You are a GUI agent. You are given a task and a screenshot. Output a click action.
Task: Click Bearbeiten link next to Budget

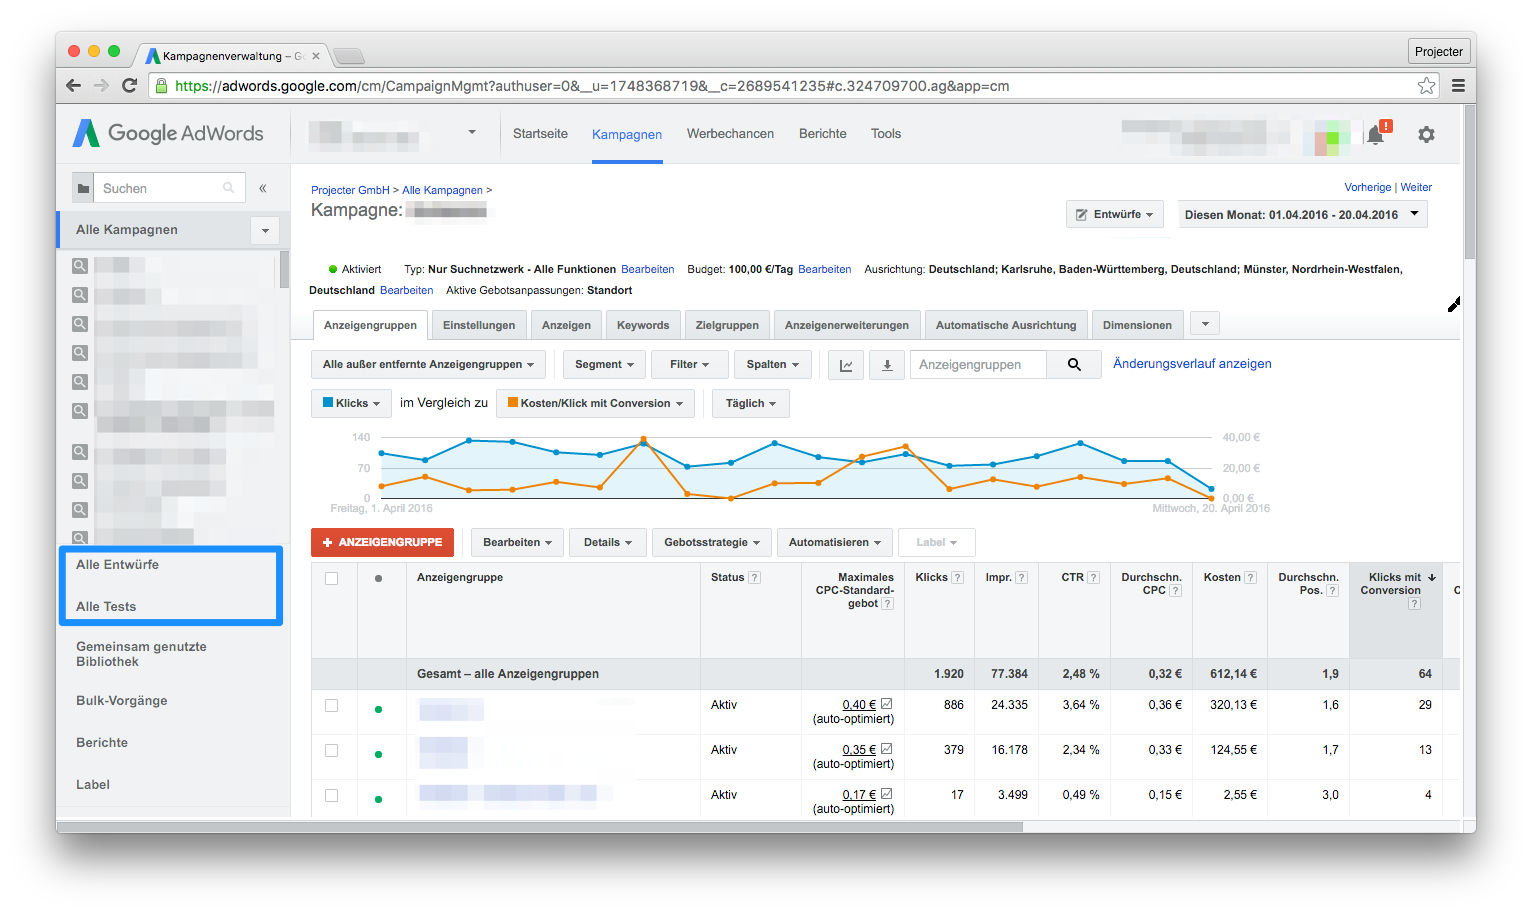point(824,269)
